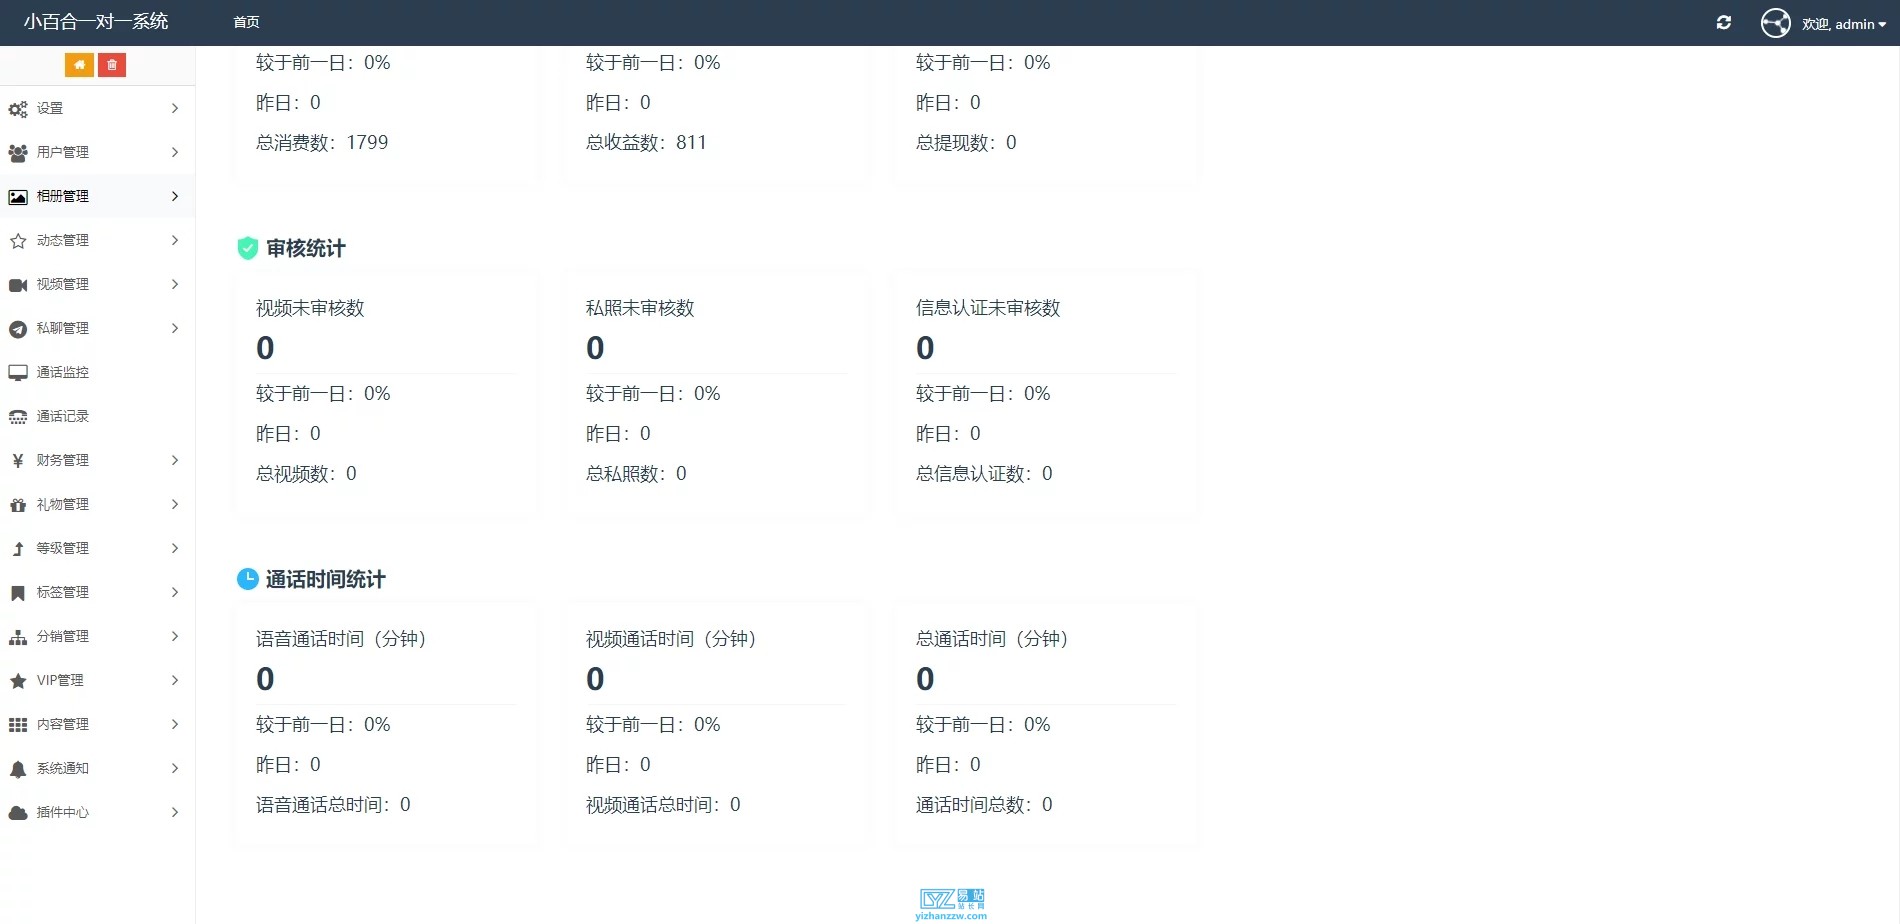Viewport: 1900px width, 924px height.
Task: Click the video camera icon for 视频管理
Action: pos(17,284)
